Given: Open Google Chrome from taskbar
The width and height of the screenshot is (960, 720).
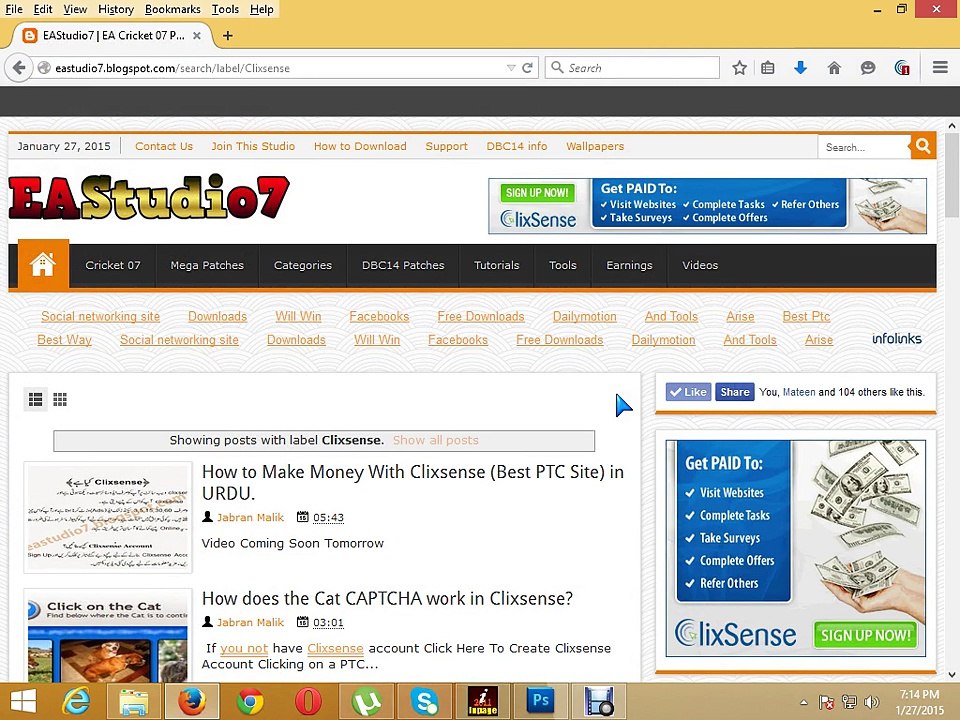Looking at the screenshot, I should tap(250, 702).
